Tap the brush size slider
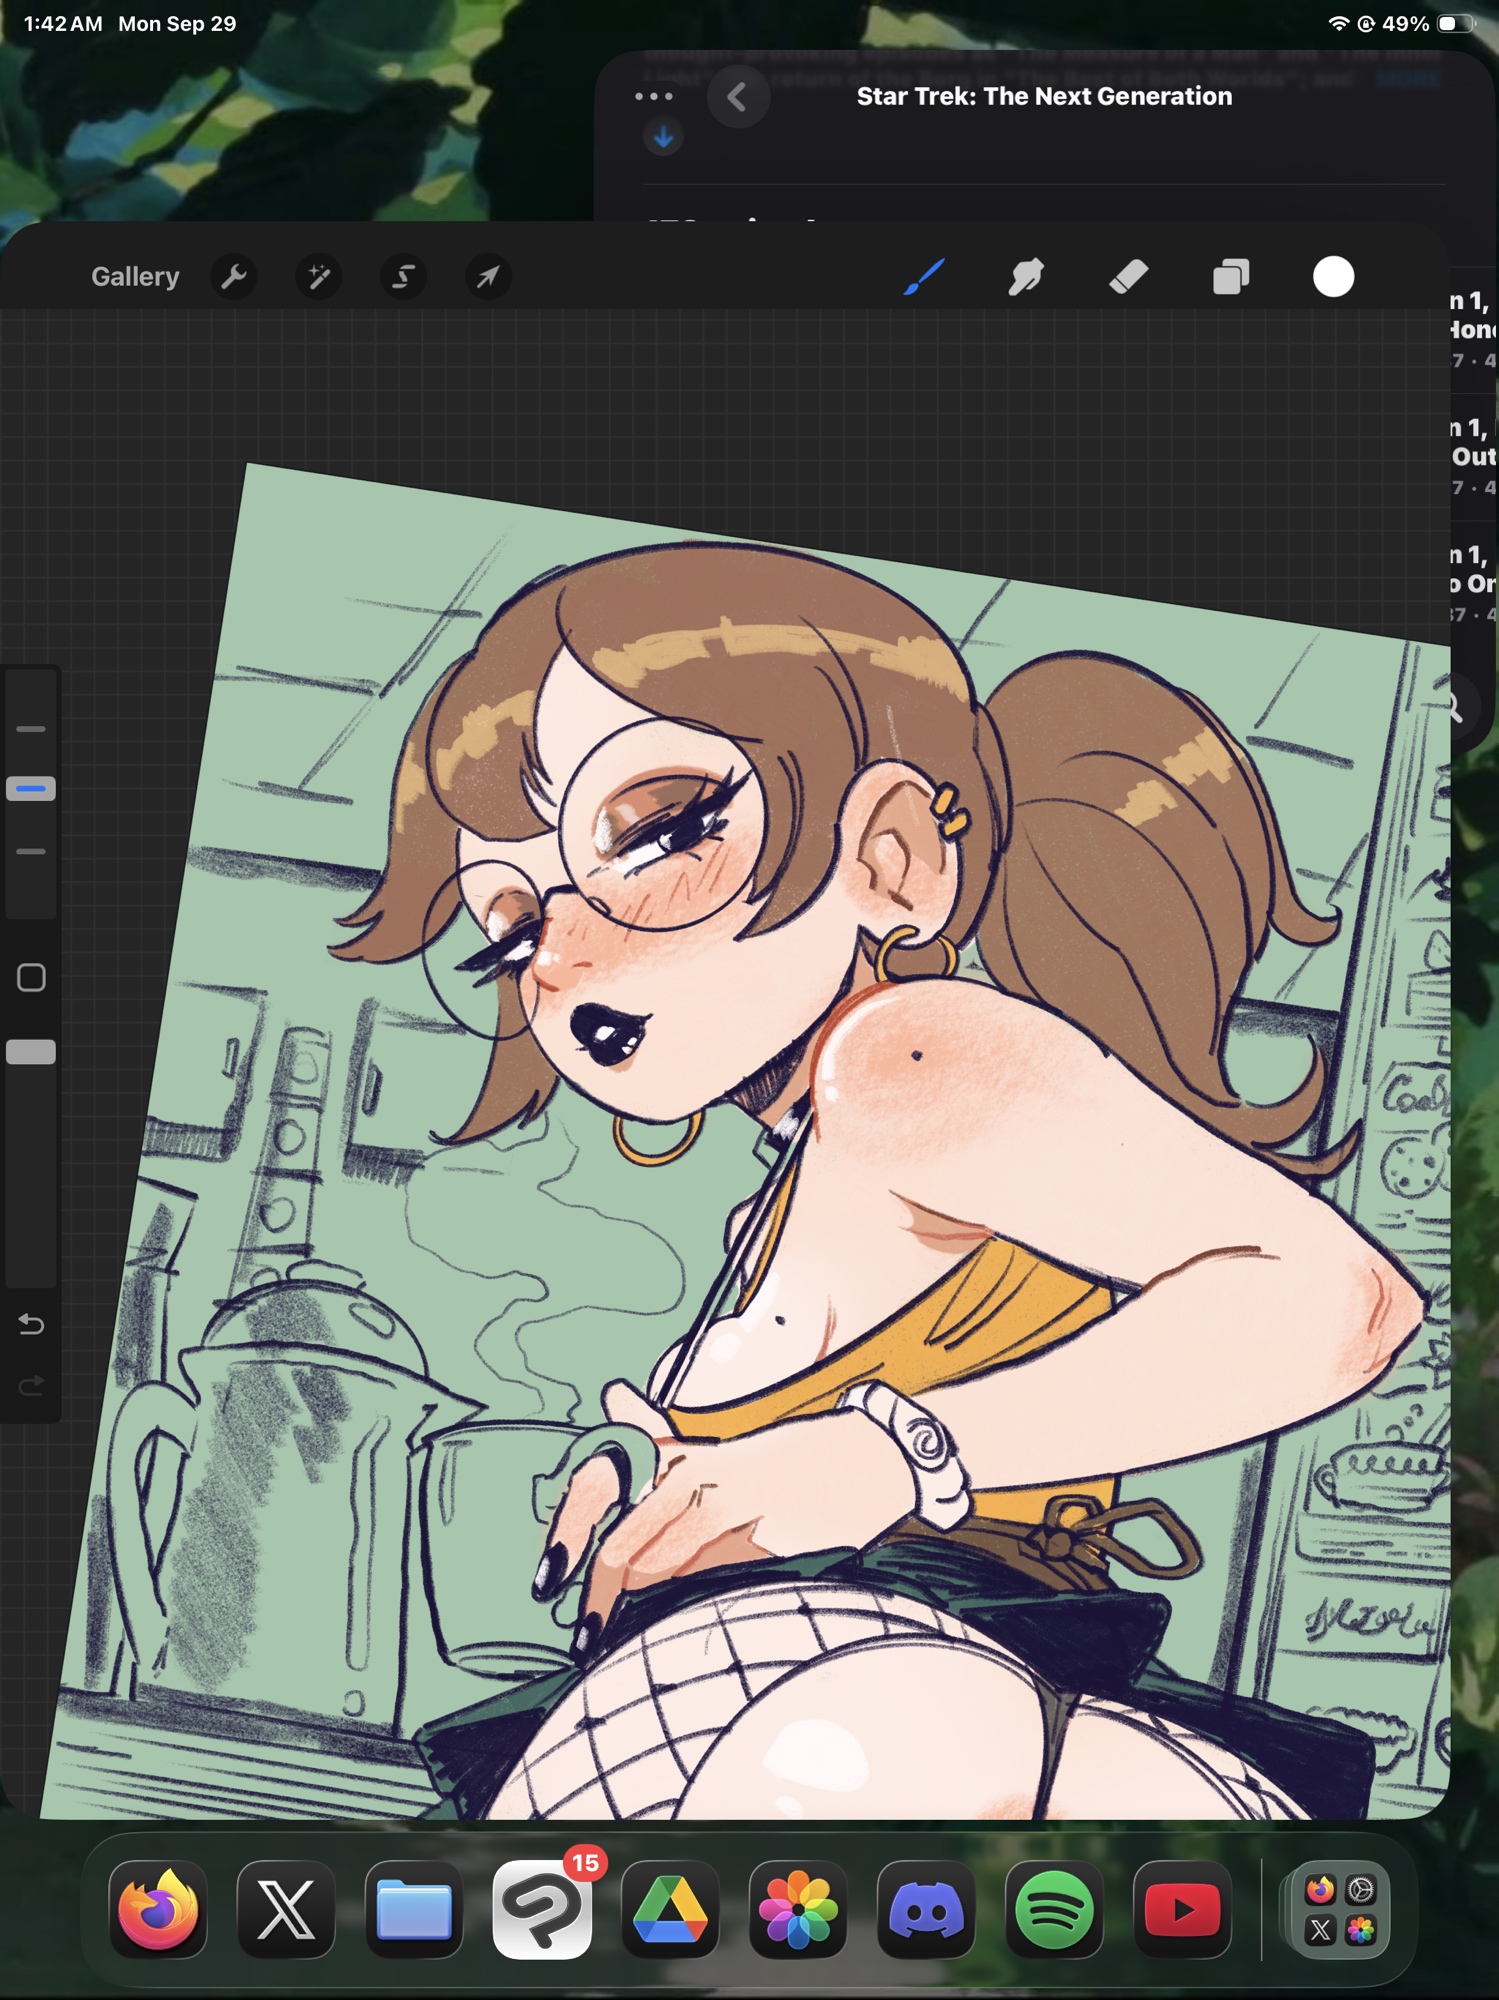Image resolution: width=1499 pixels, height=2000 pixels. coord(31,789)
